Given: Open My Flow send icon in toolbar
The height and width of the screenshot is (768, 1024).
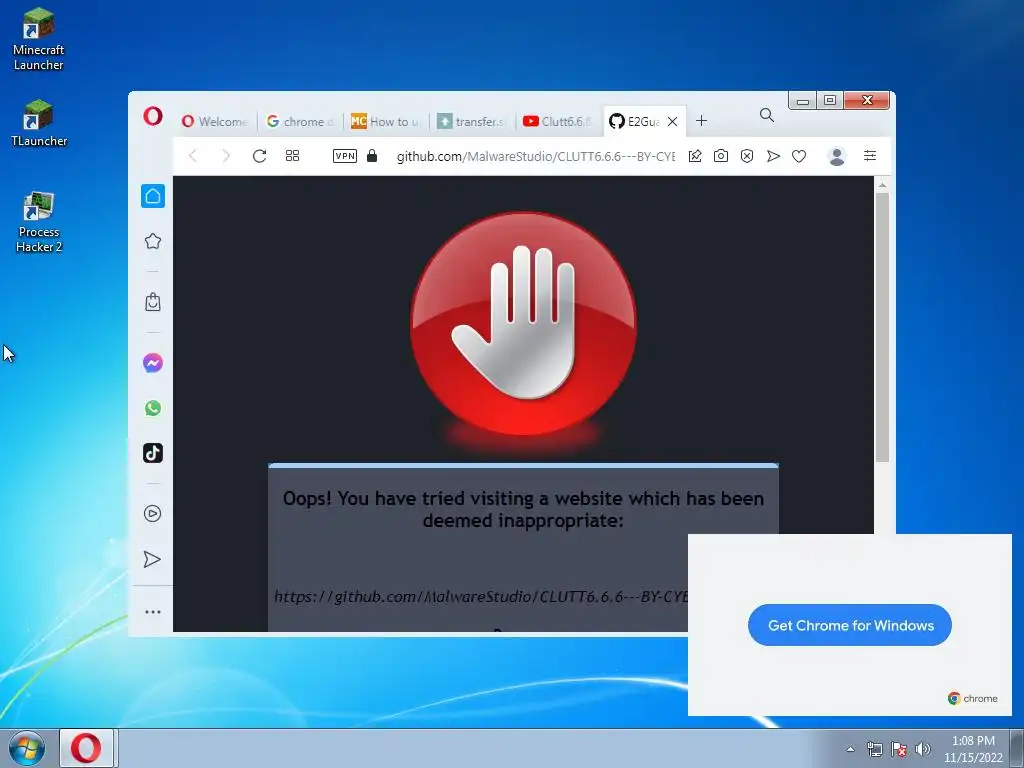Looking at the screenshot, I should [x=773, y=156].
